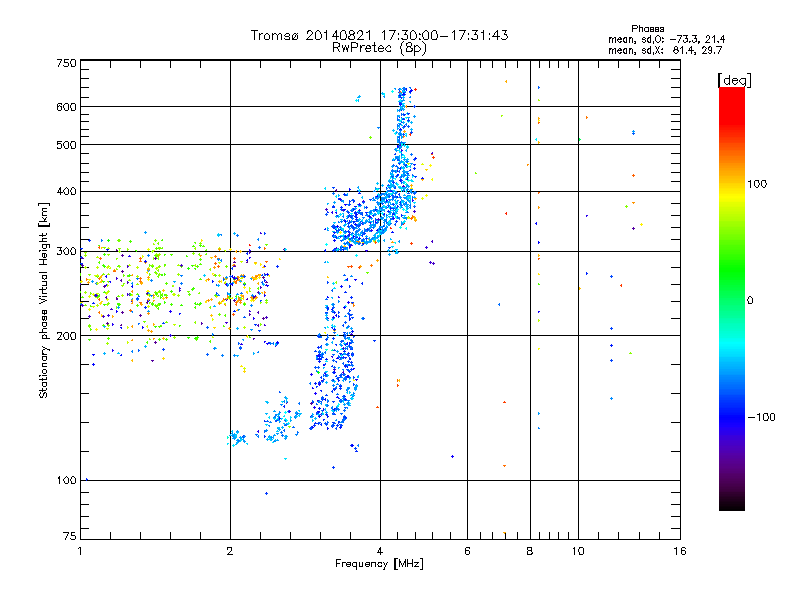Click y-axis tick label '200'

pyautogui.click(x=66, y=336)
